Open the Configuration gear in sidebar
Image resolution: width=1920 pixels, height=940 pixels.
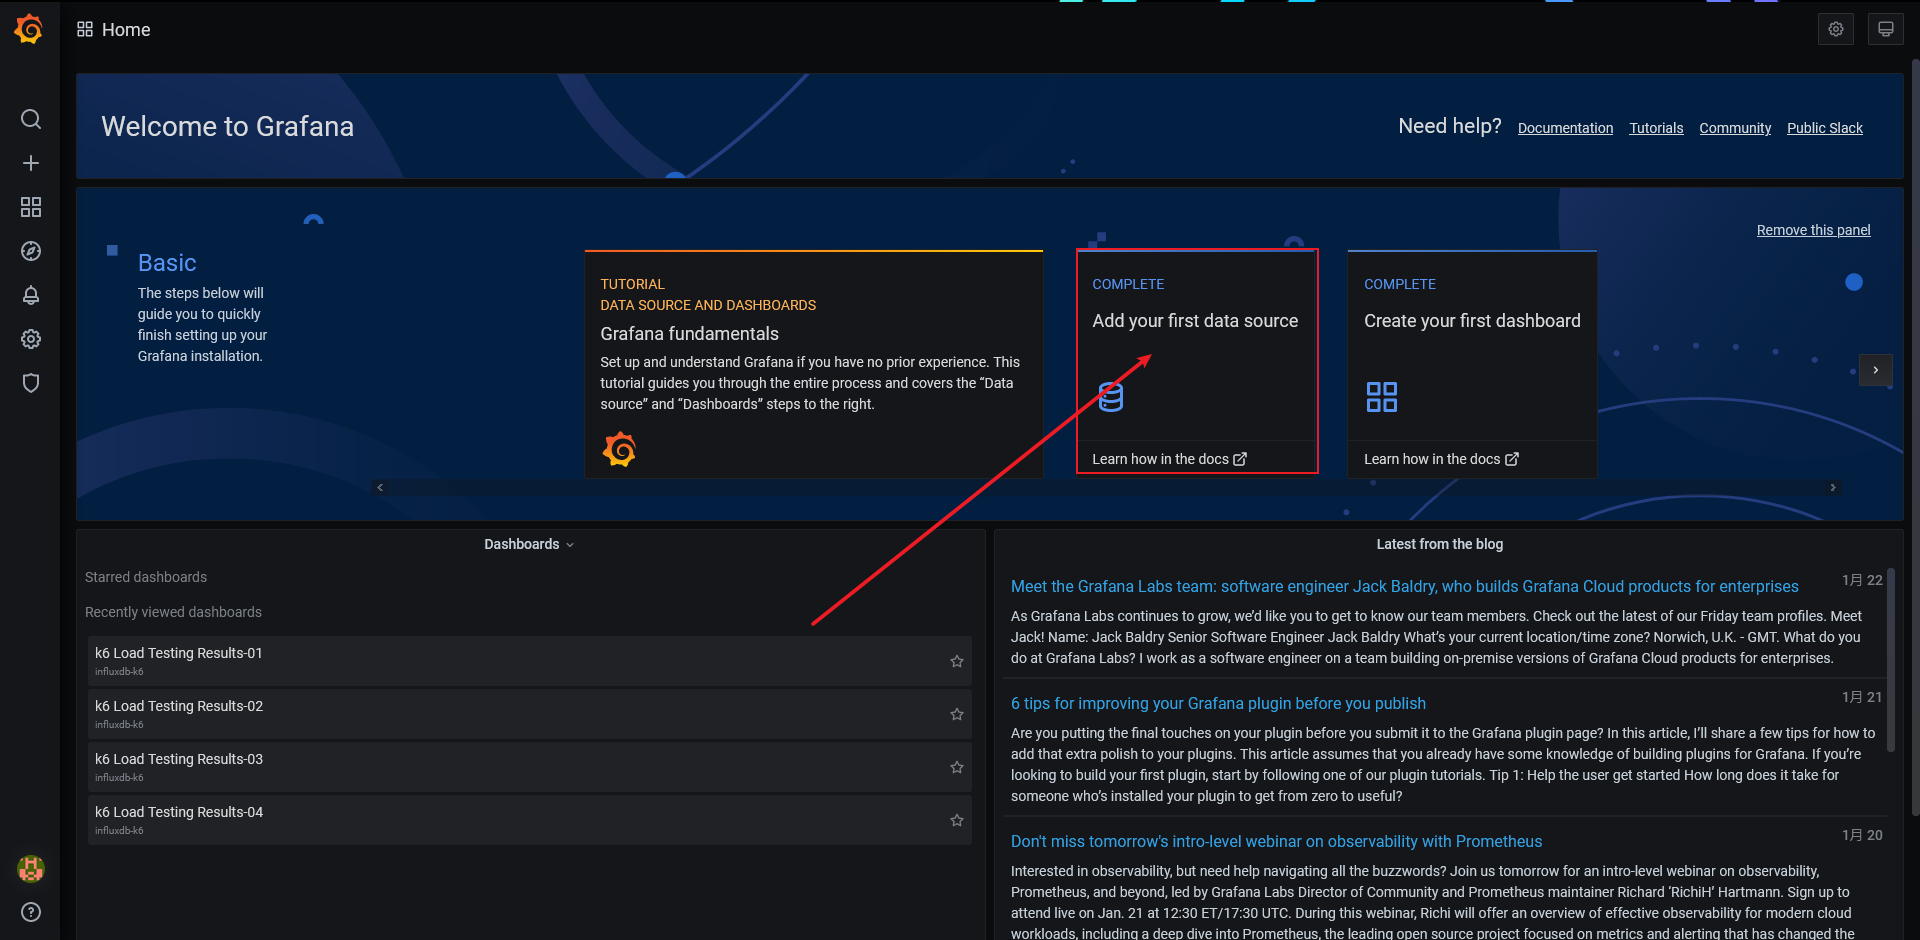coord(30,339)
